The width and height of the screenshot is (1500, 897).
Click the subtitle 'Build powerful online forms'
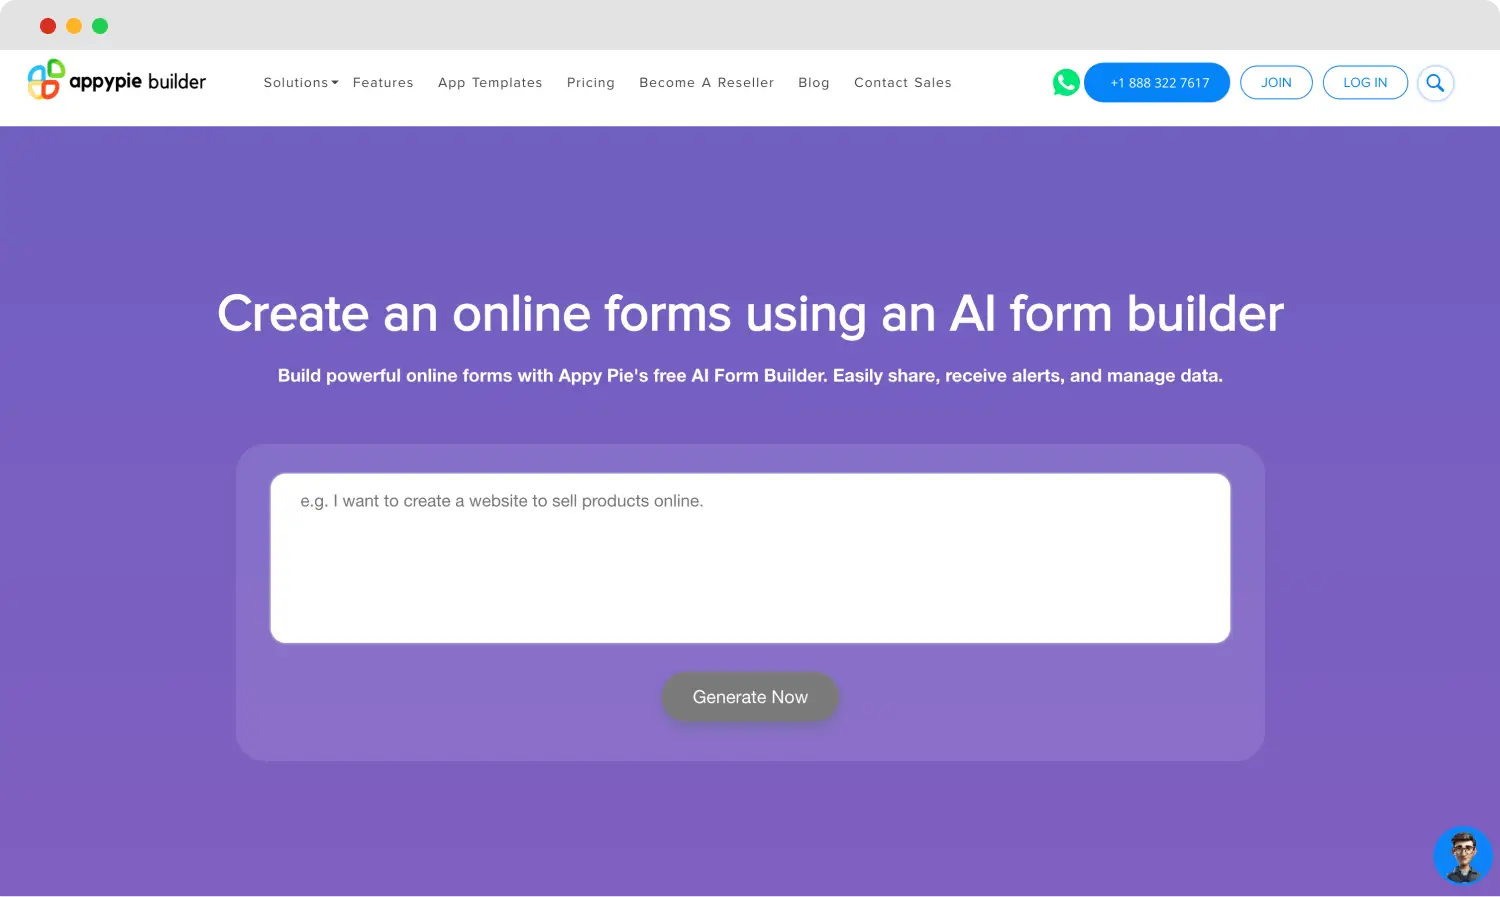point(750,376)
